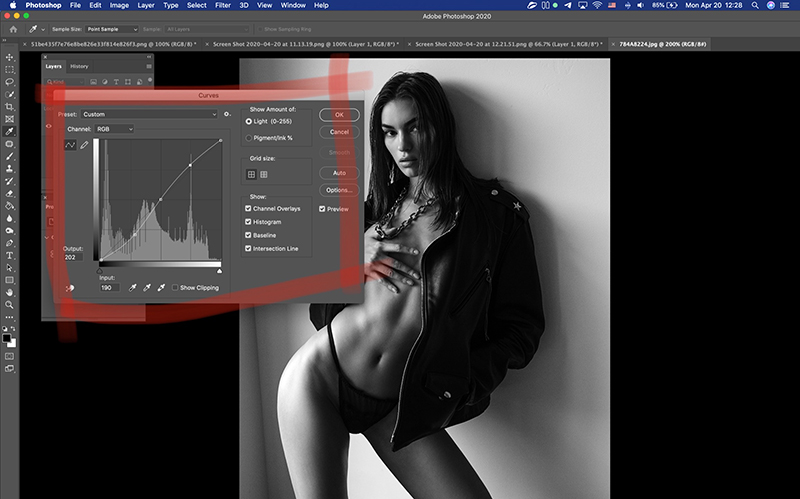Click the Auto button in Curves
Image resolution: width=800 pixels, height=499 pixels.
click(339, 173)
